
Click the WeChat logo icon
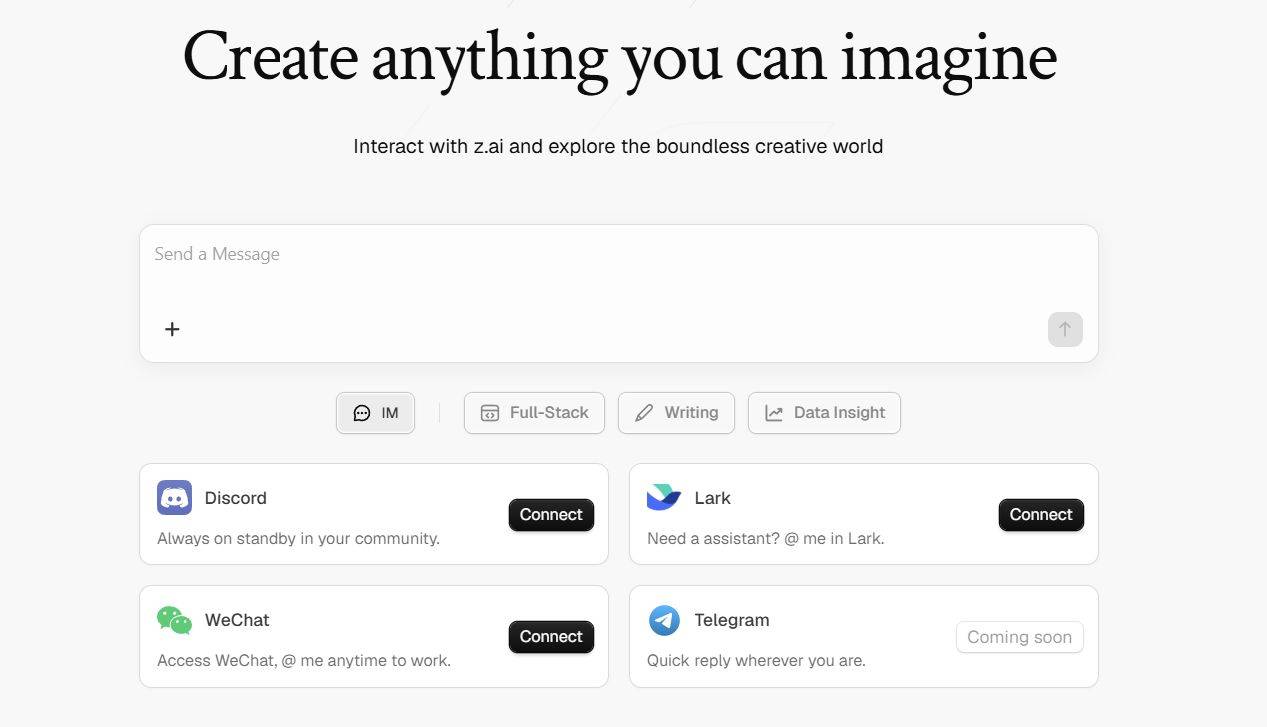click(x=174, y=620)
